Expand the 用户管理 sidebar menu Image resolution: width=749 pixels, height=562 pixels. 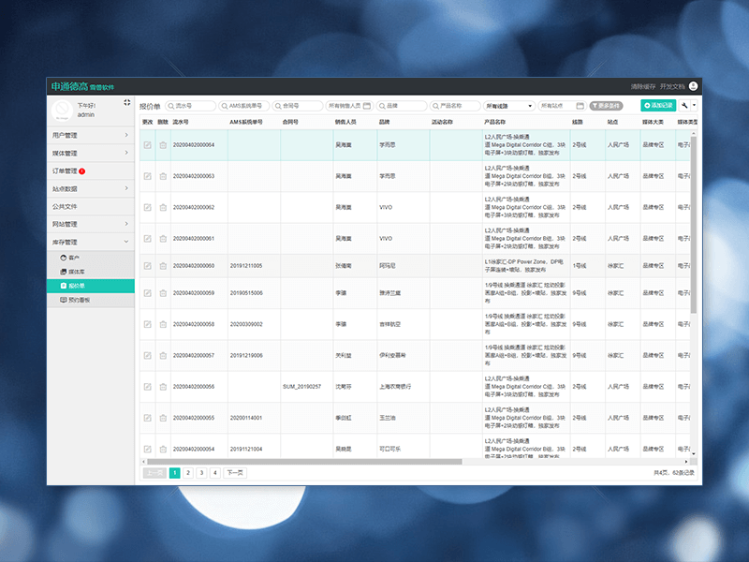coord(90,135)
